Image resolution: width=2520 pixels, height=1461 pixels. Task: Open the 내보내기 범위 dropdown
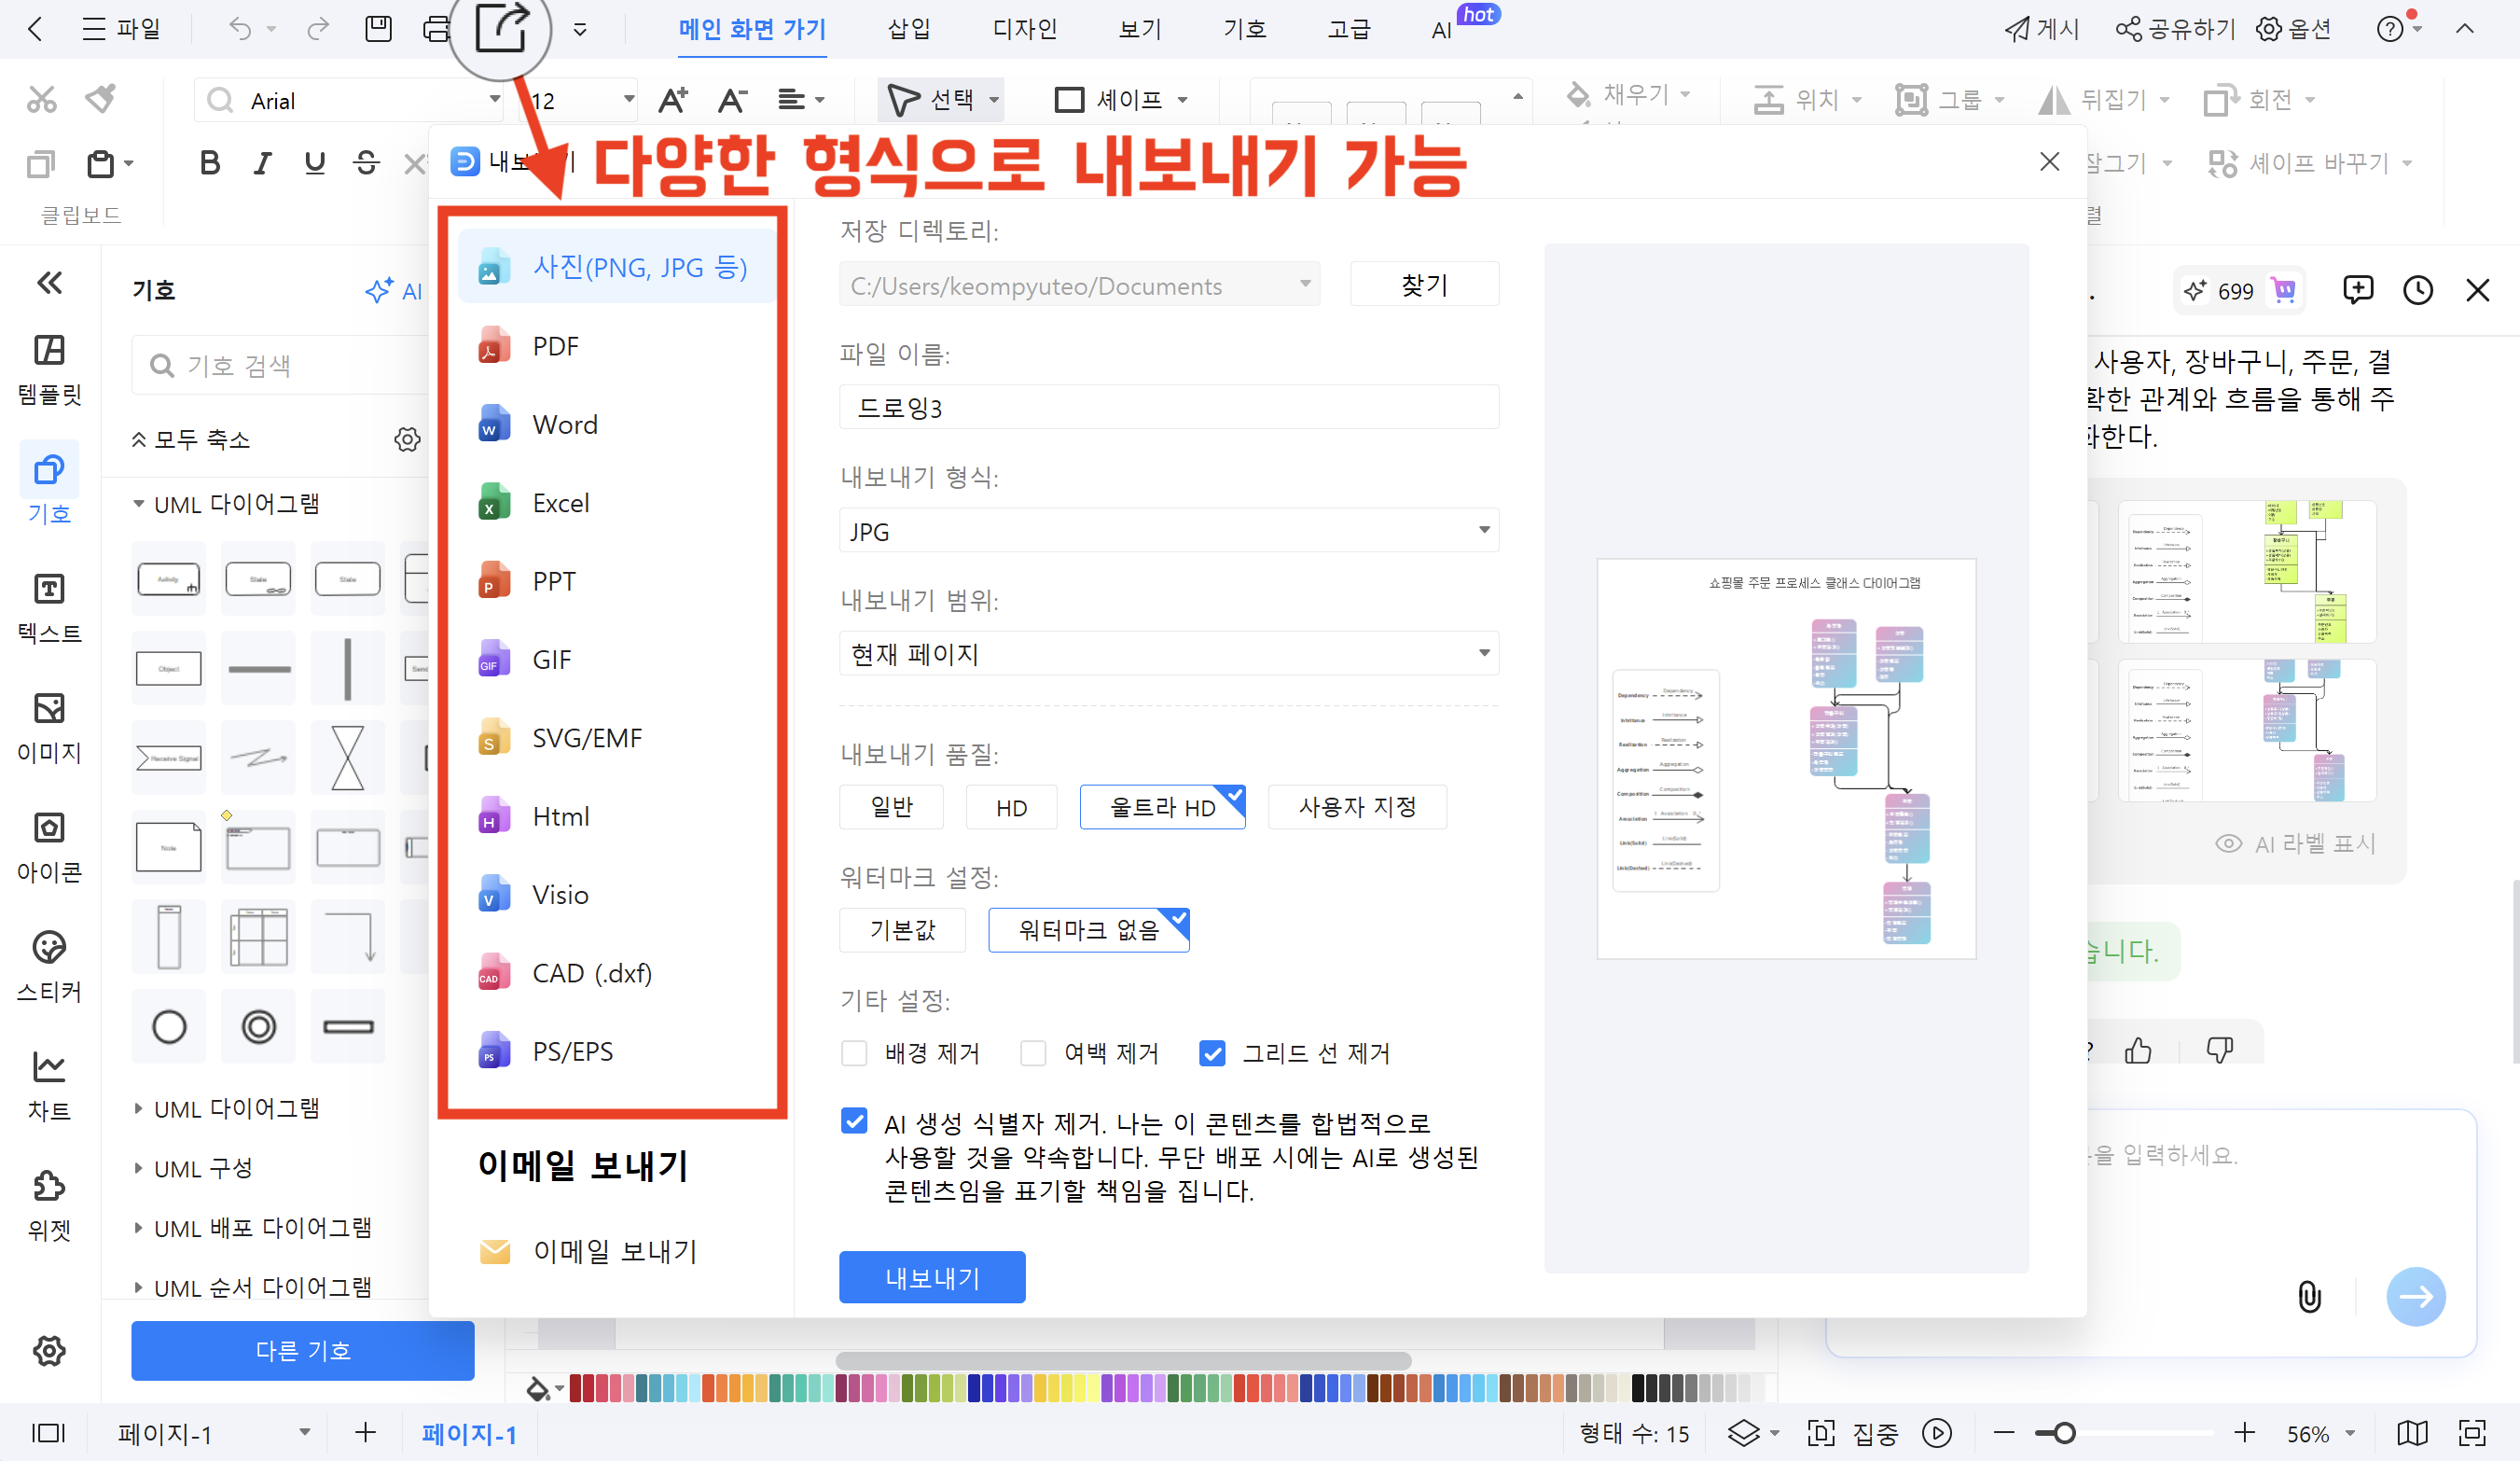(1168, 653)
